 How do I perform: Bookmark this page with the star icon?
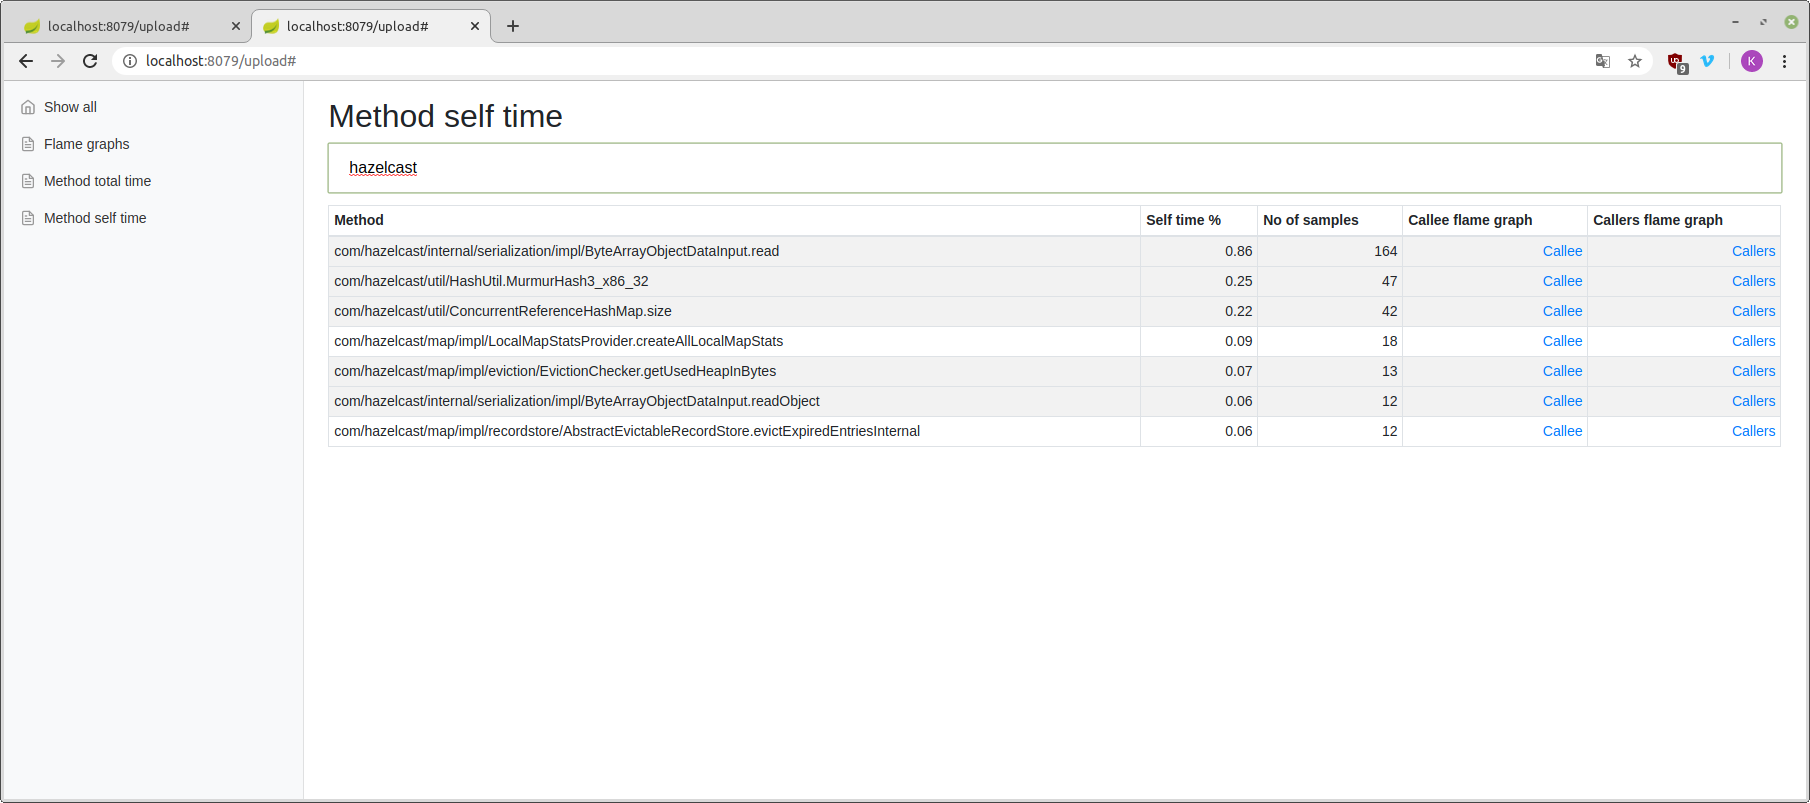[x=1635, y=61]
